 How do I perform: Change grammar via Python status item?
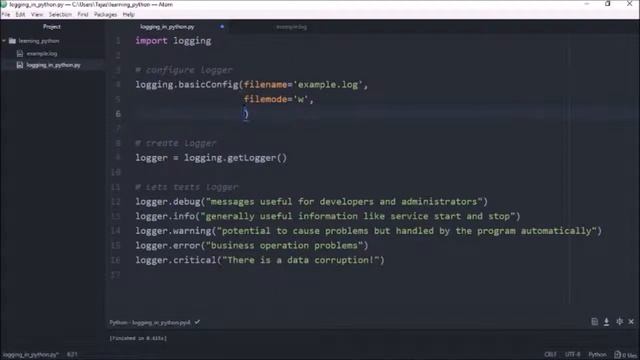click(598, 354)
